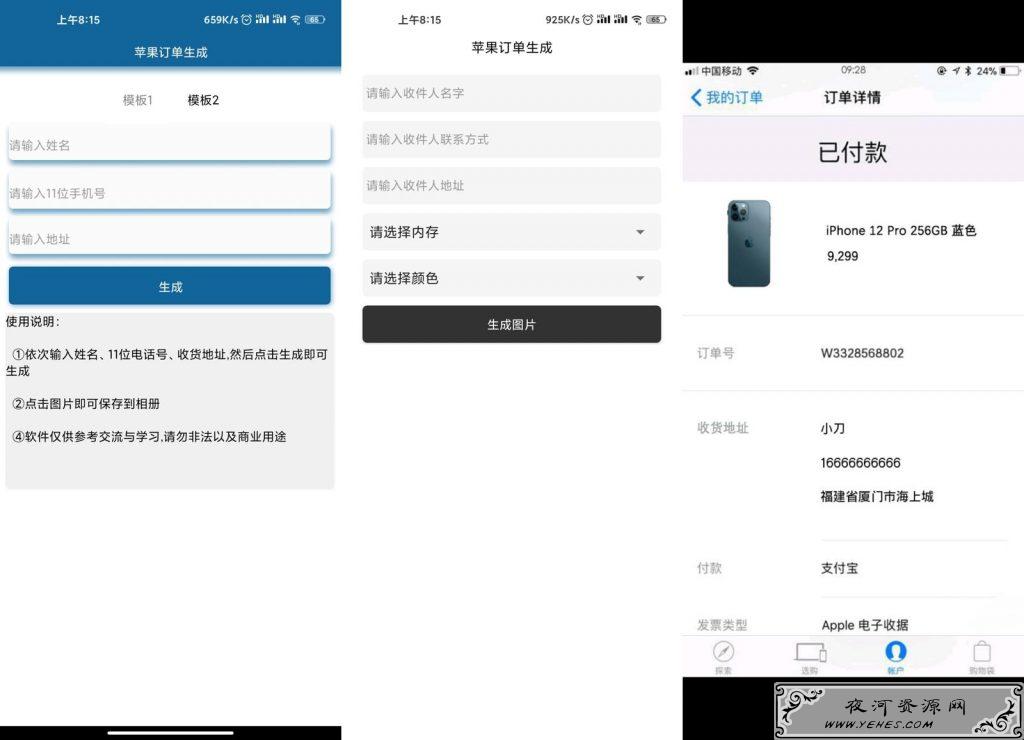Click the battery icon in middle phone status bar
This screenshot has width=1024, height=740.
click(x=656, y=20)
